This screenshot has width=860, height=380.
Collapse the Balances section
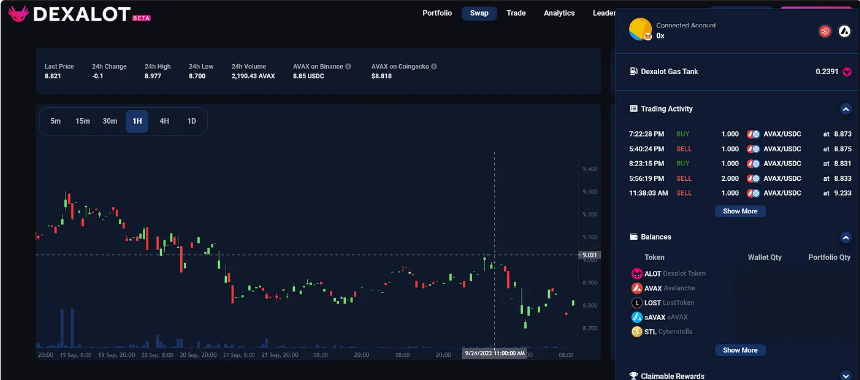tap(846, 237)
